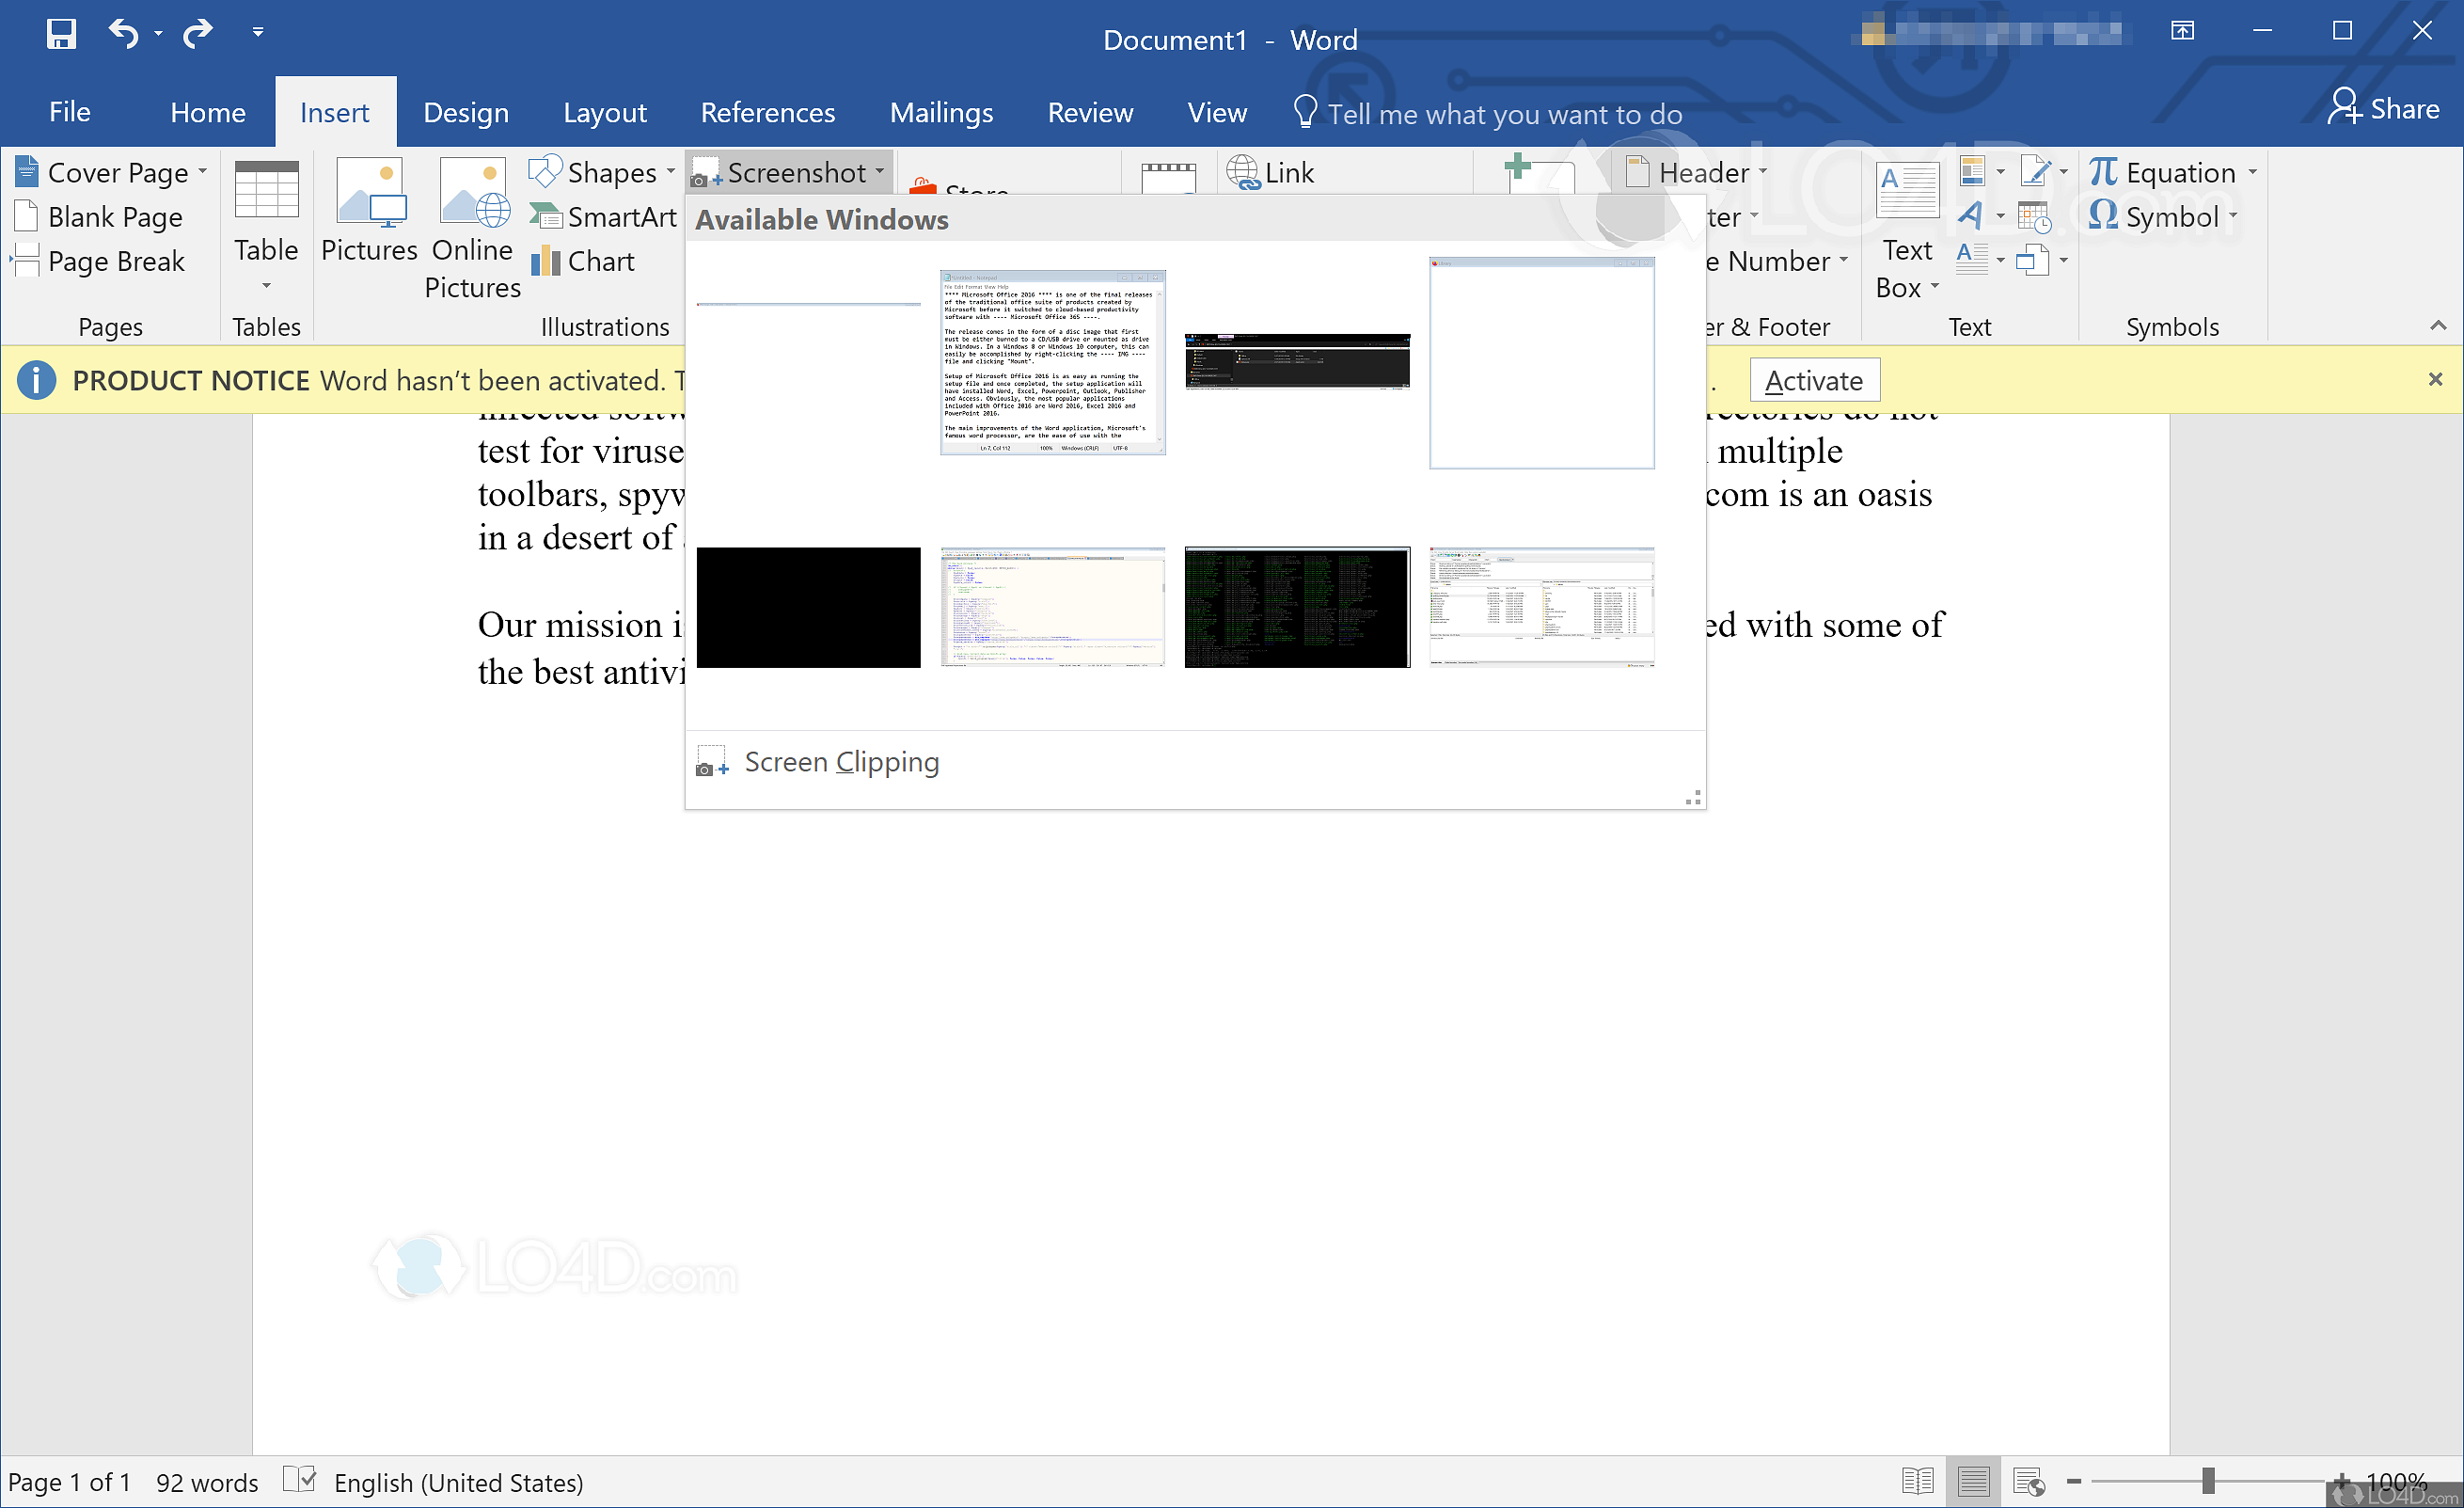Switch to Read Mode view
The image size is (2464, 1508).
click(1917, 1481)
